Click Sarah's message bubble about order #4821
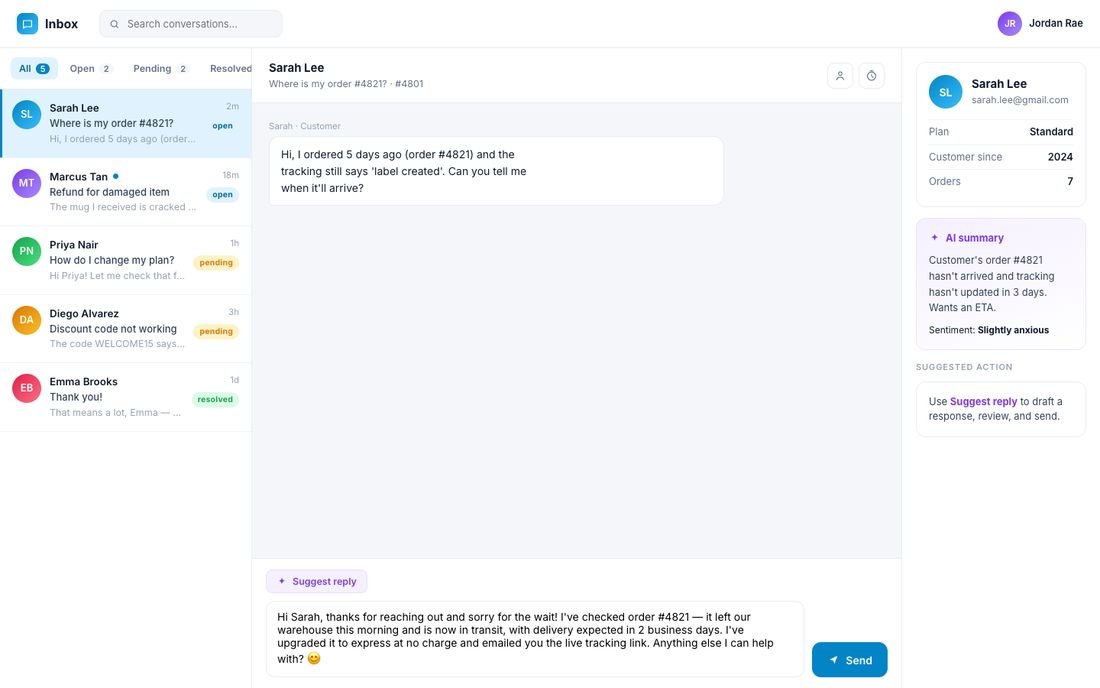The height and width of the screenshot is (688, 1100). [496, 171]
